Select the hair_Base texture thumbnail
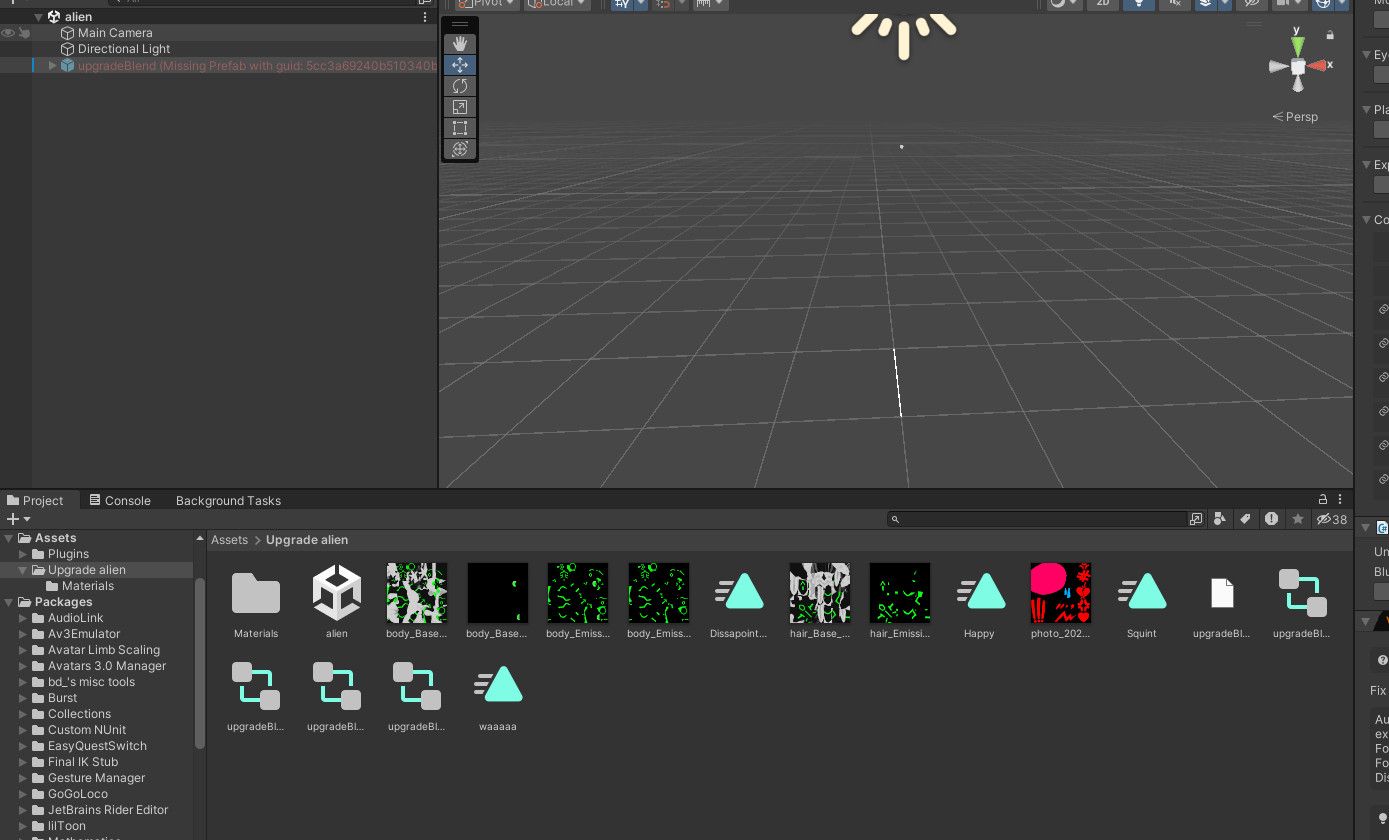Viewport: 1389px width, 840px height. click(x=820, y=592)
